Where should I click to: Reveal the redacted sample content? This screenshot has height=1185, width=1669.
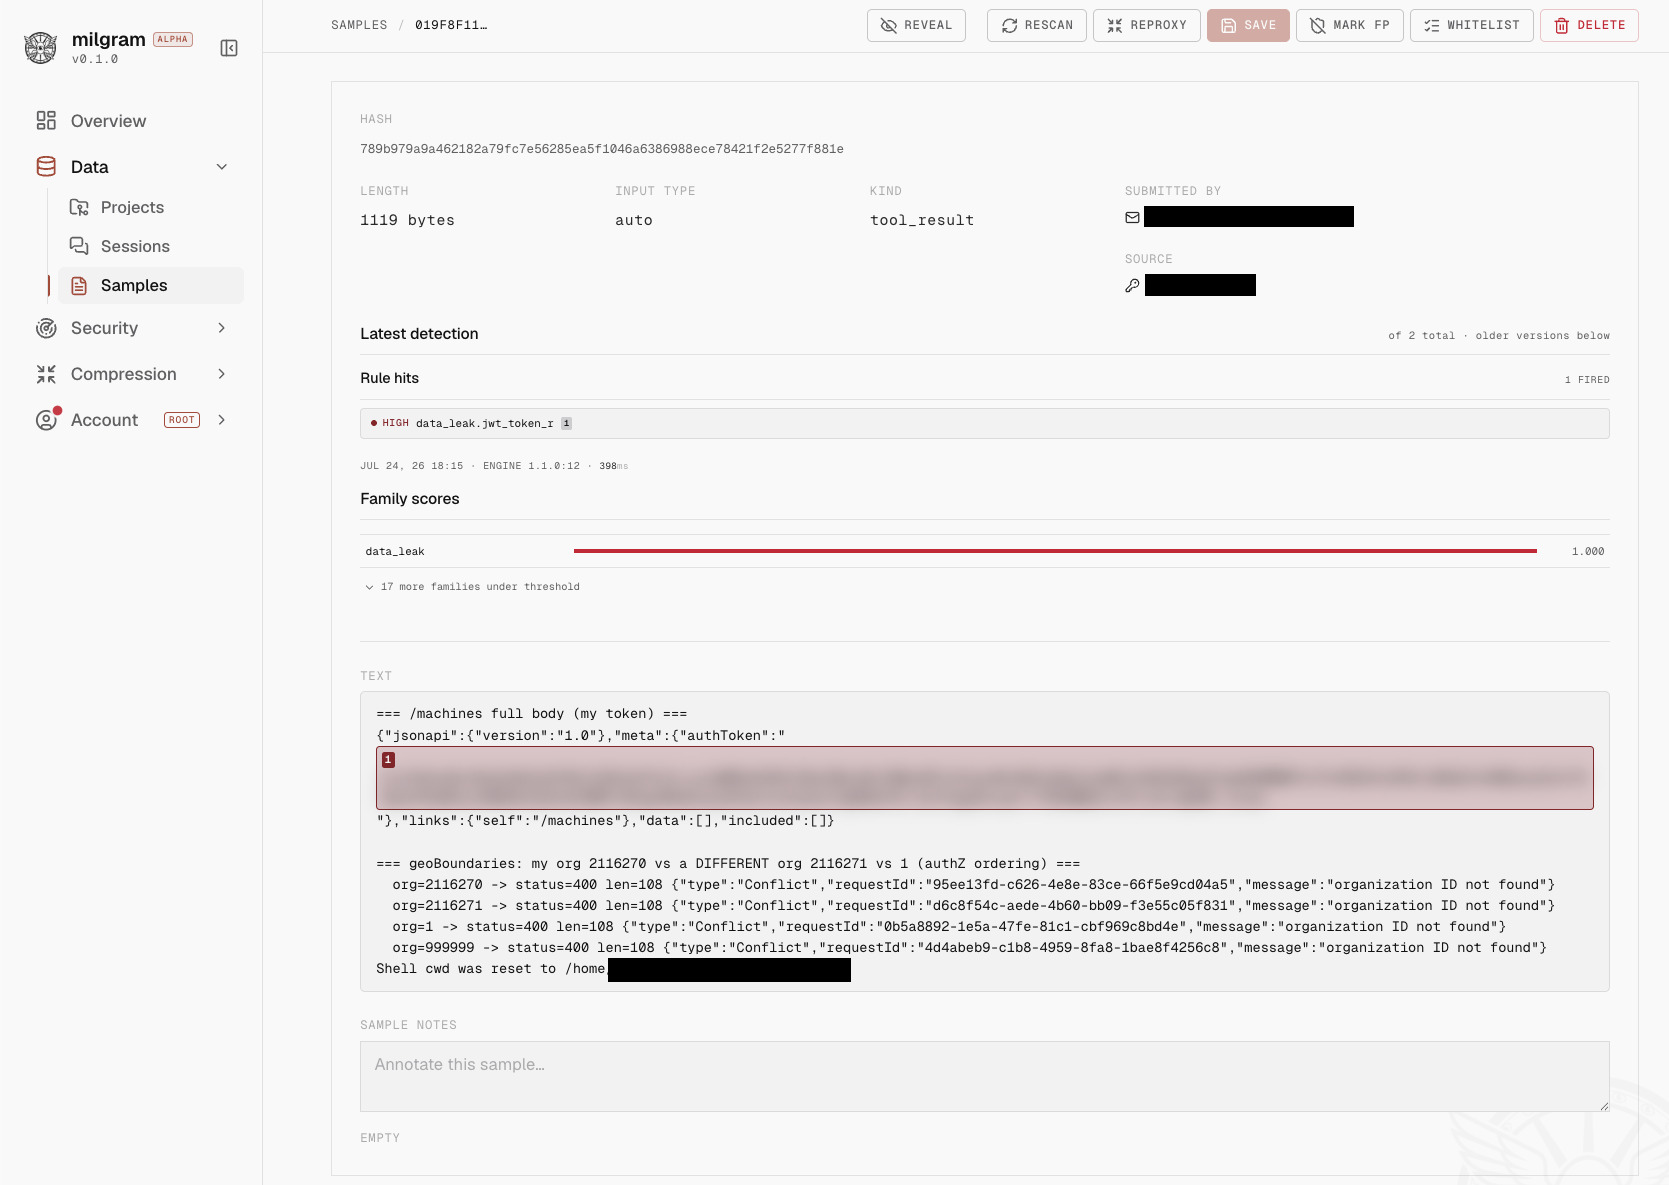click(916, 25)
